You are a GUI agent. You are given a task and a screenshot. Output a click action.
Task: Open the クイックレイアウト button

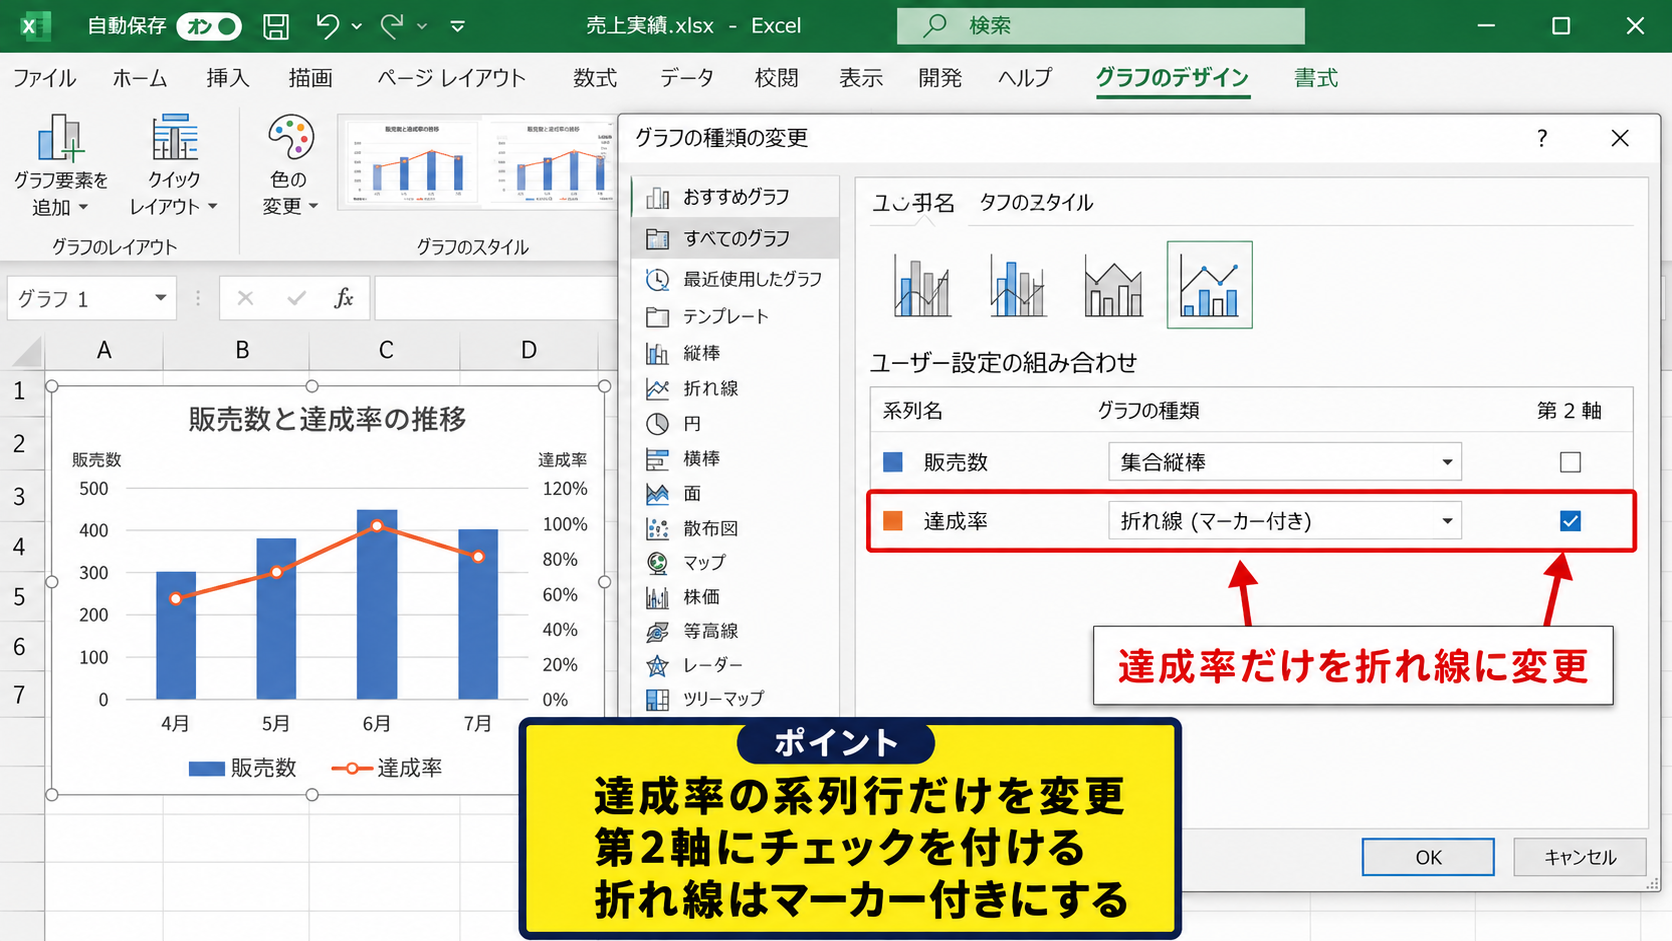[174, 165]
